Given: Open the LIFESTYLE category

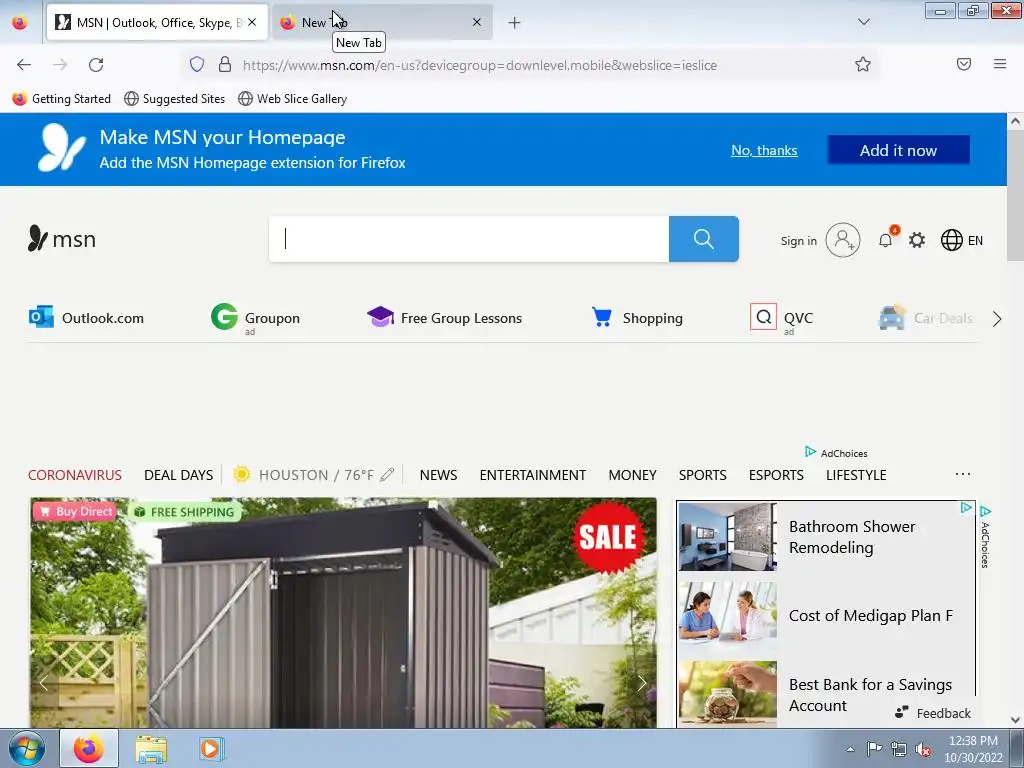Looking at the screenshot, I should (856, 475).
